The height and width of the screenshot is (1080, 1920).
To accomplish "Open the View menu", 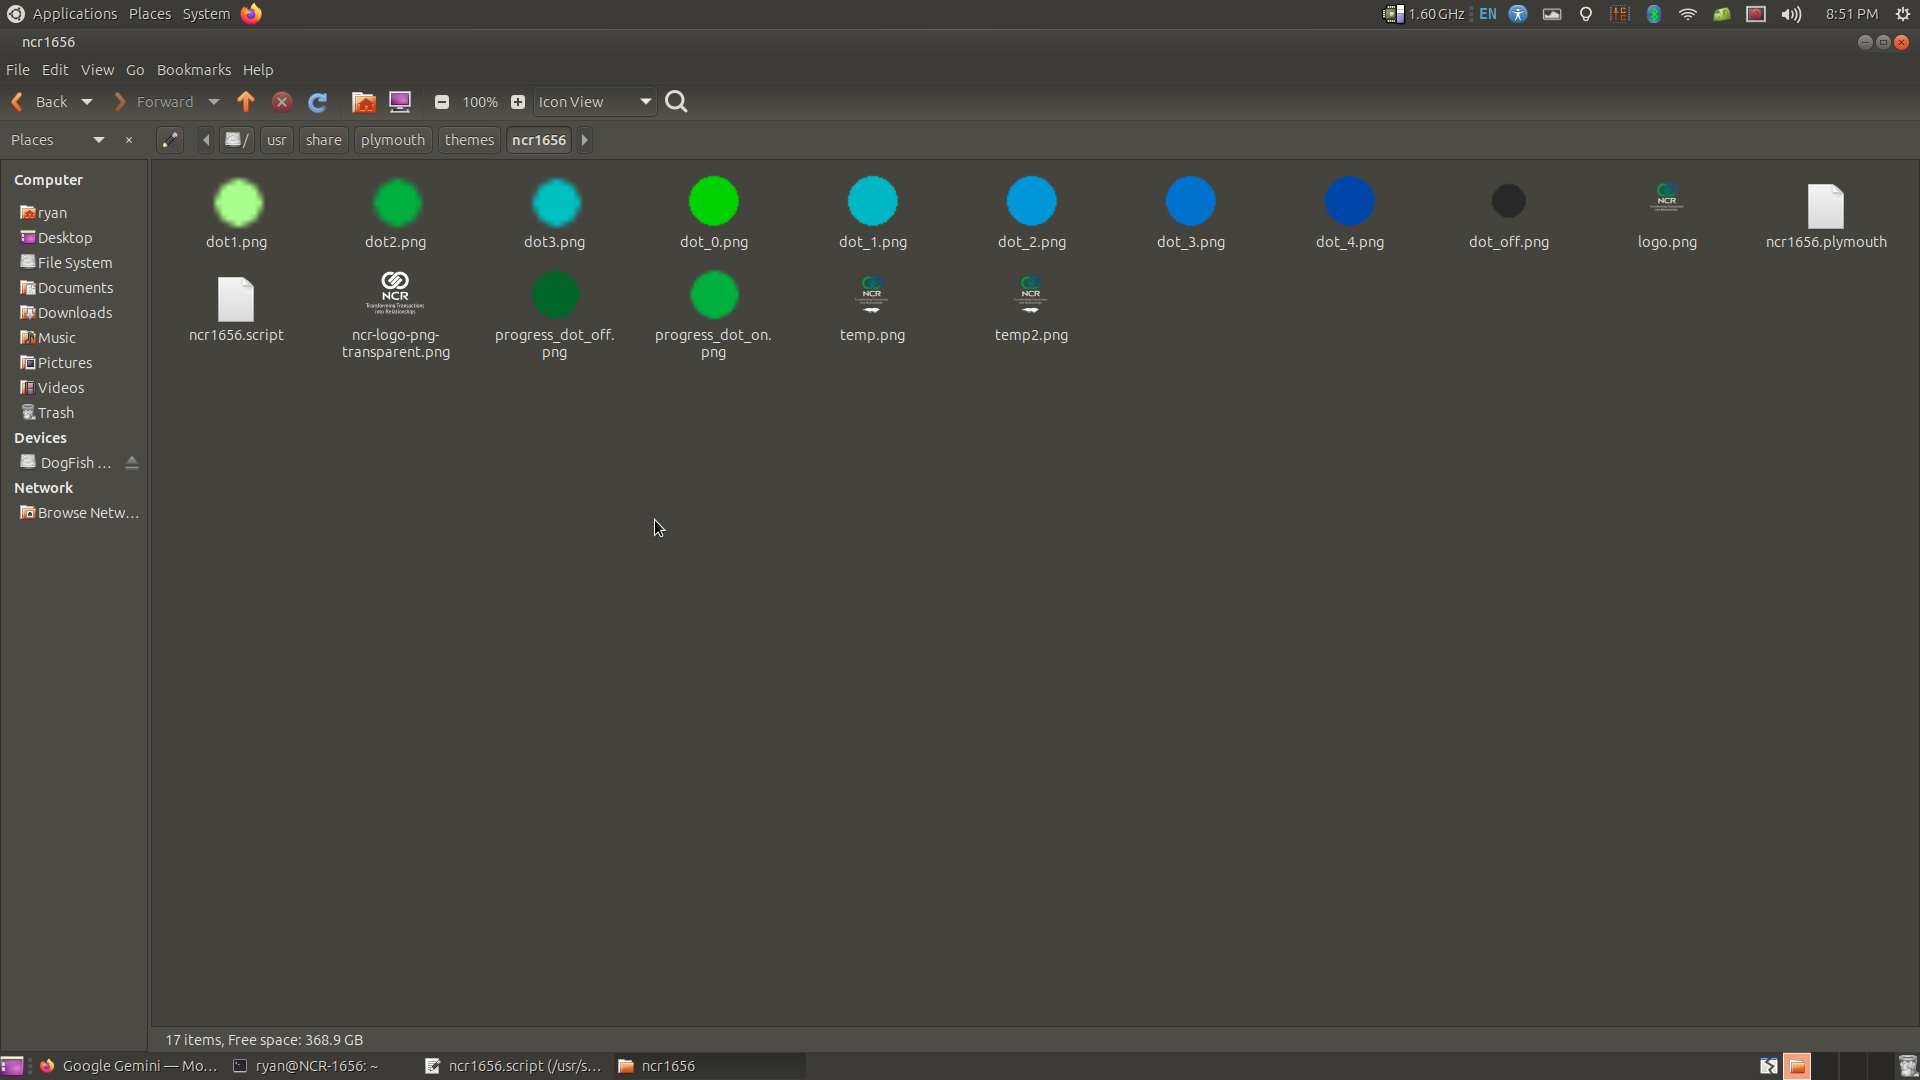I will point(97,70).
